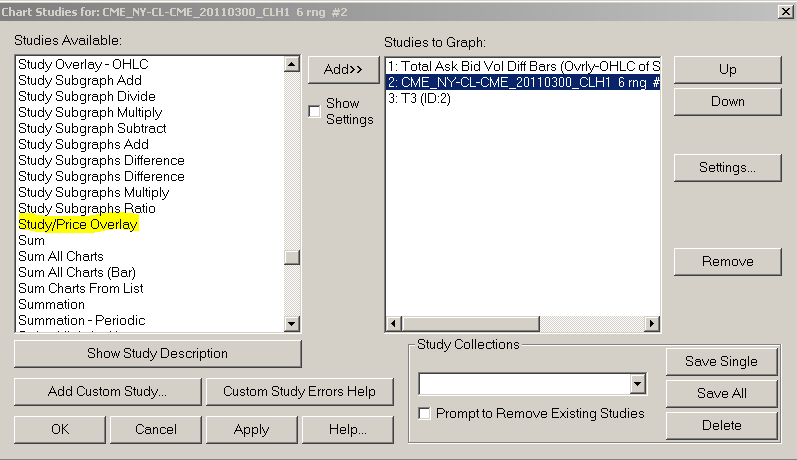Click Save Single in Study Collections
The height and width of the screenshot is (460, 797).
(x=721, y=361)
